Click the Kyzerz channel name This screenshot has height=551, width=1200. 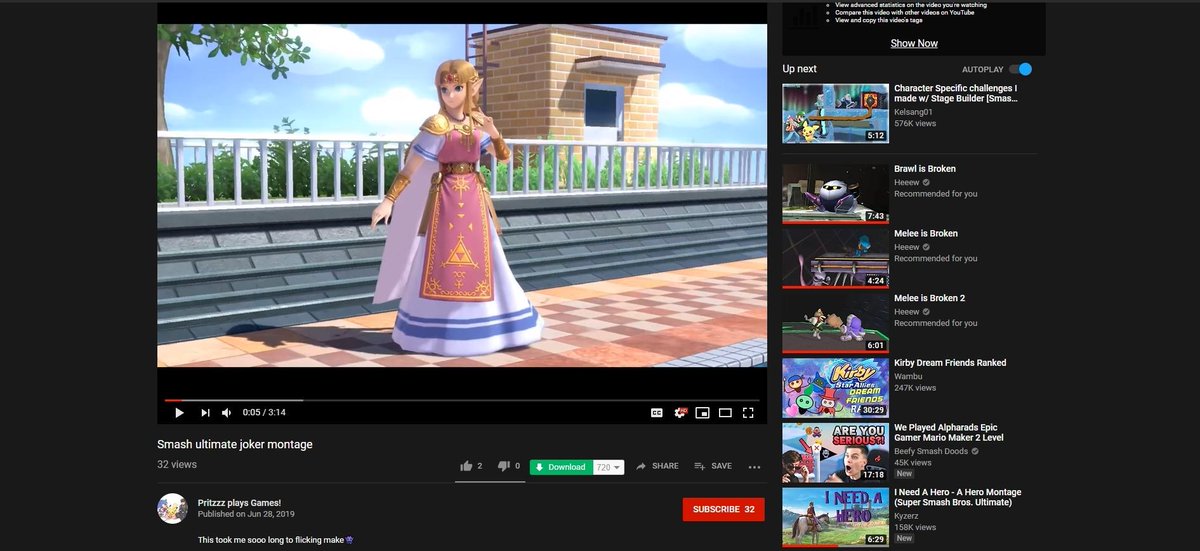906,515
